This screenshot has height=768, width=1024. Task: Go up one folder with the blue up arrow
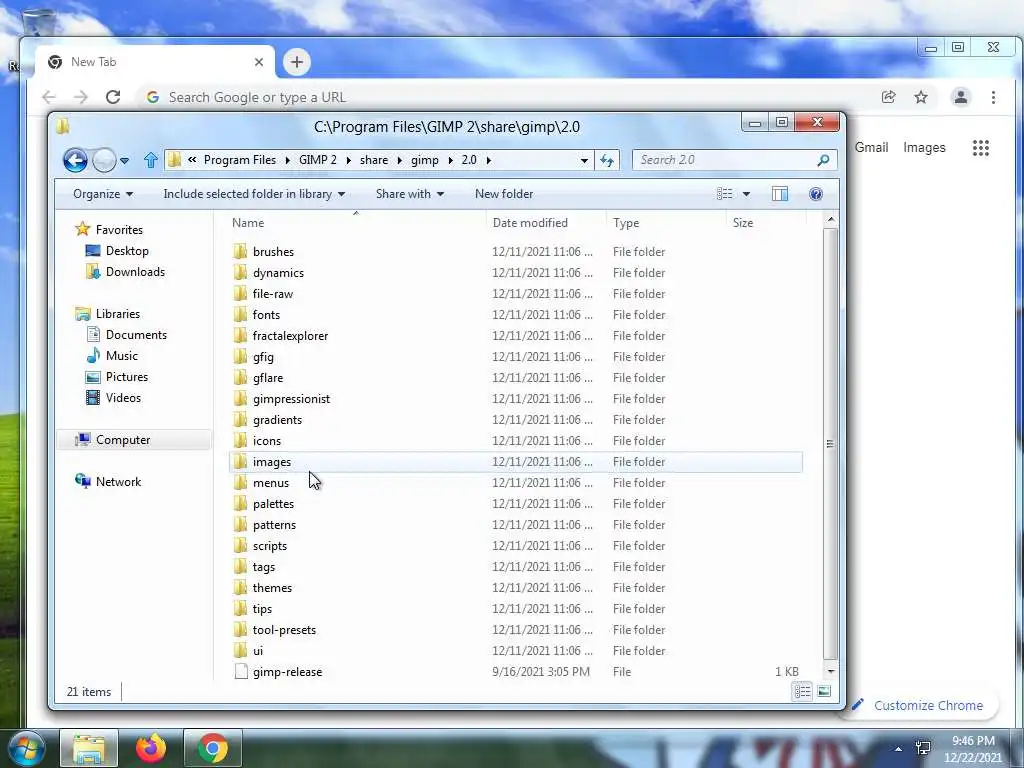point(151,160)
